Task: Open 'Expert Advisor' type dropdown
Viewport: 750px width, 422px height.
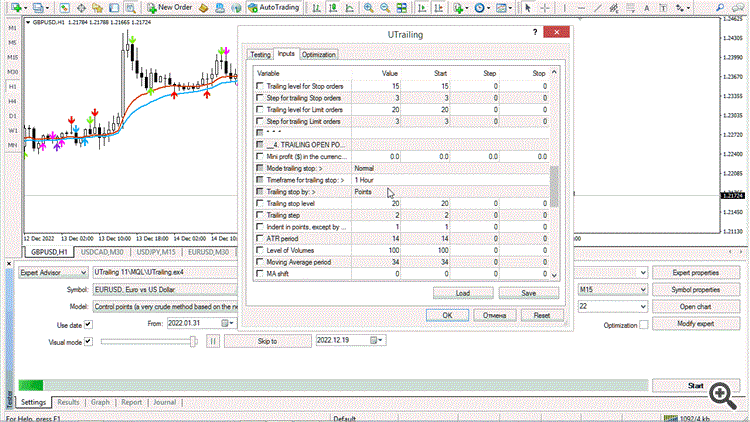Action: click(53, 272)
